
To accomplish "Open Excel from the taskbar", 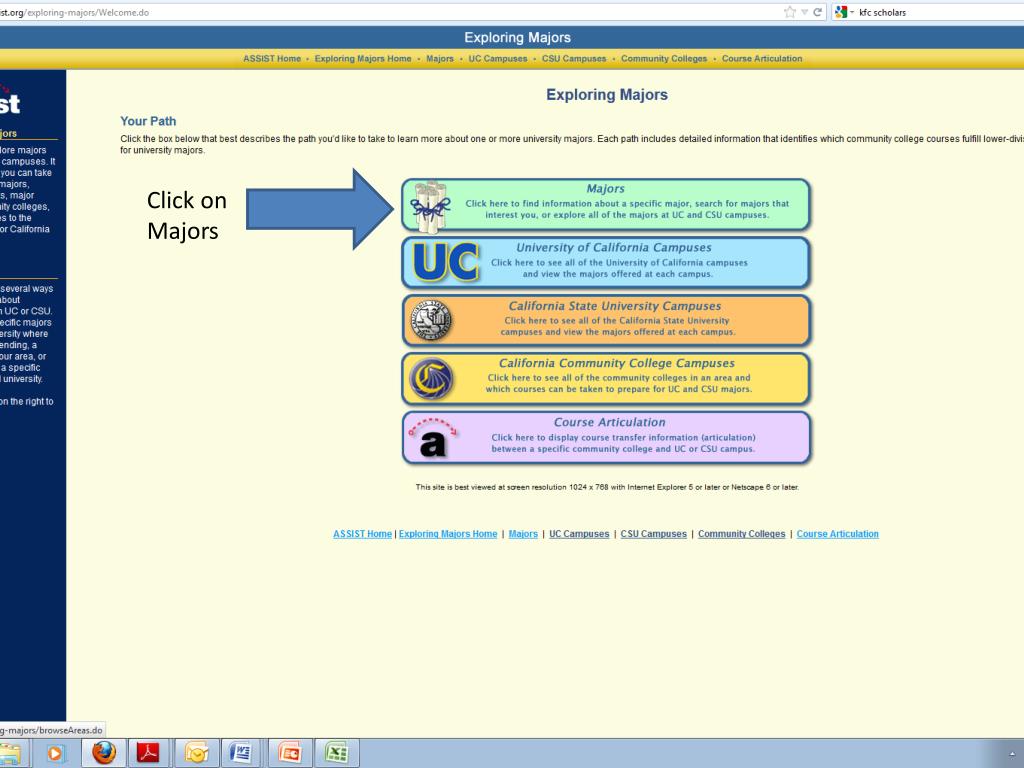I will coord(336,753).
